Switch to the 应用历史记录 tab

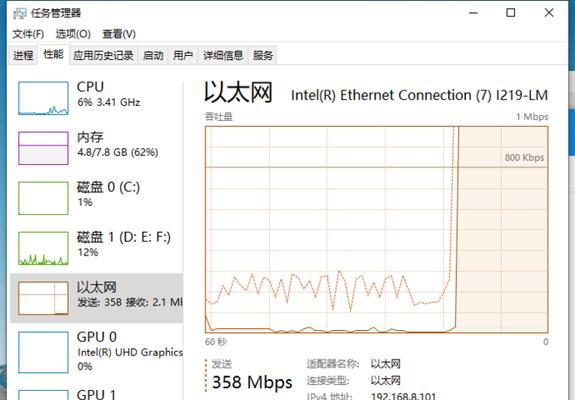coord(103,56)
